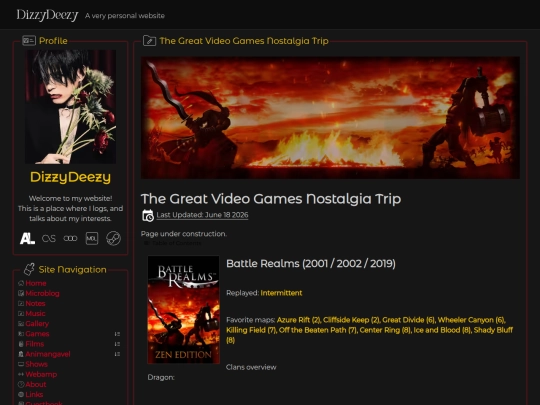Screen dimensions: 540x405
Task: Click the Links globe icon in navigation
Action: tap(21, 394)
